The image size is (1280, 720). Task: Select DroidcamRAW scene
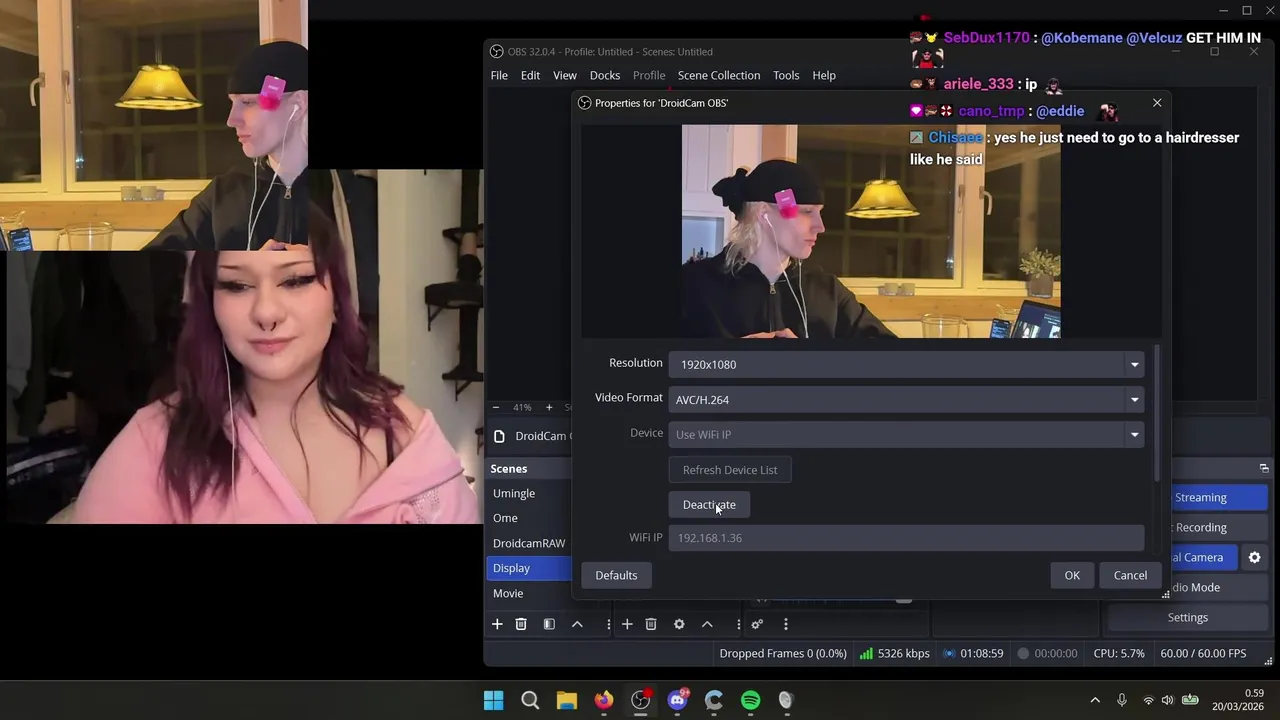[529, 543]
